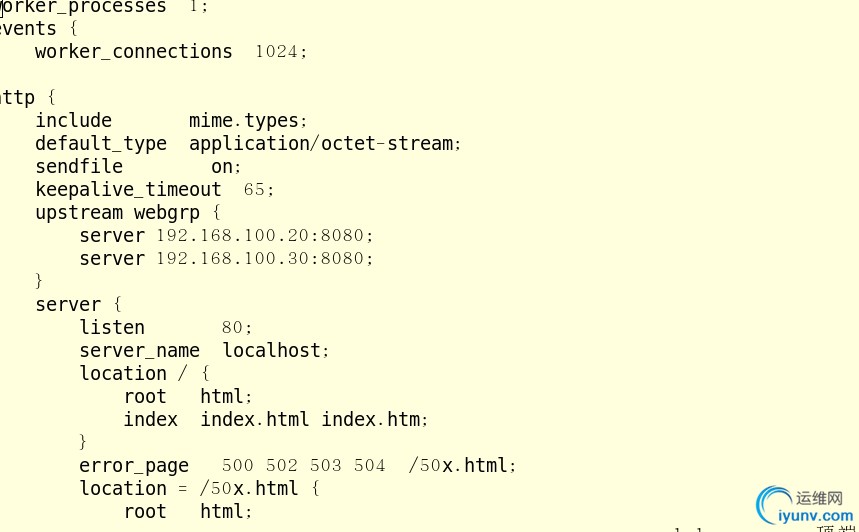Viewport: 859px width, 532px height.
Task: Place cursor on mime.types text
Action: [244, 121]
